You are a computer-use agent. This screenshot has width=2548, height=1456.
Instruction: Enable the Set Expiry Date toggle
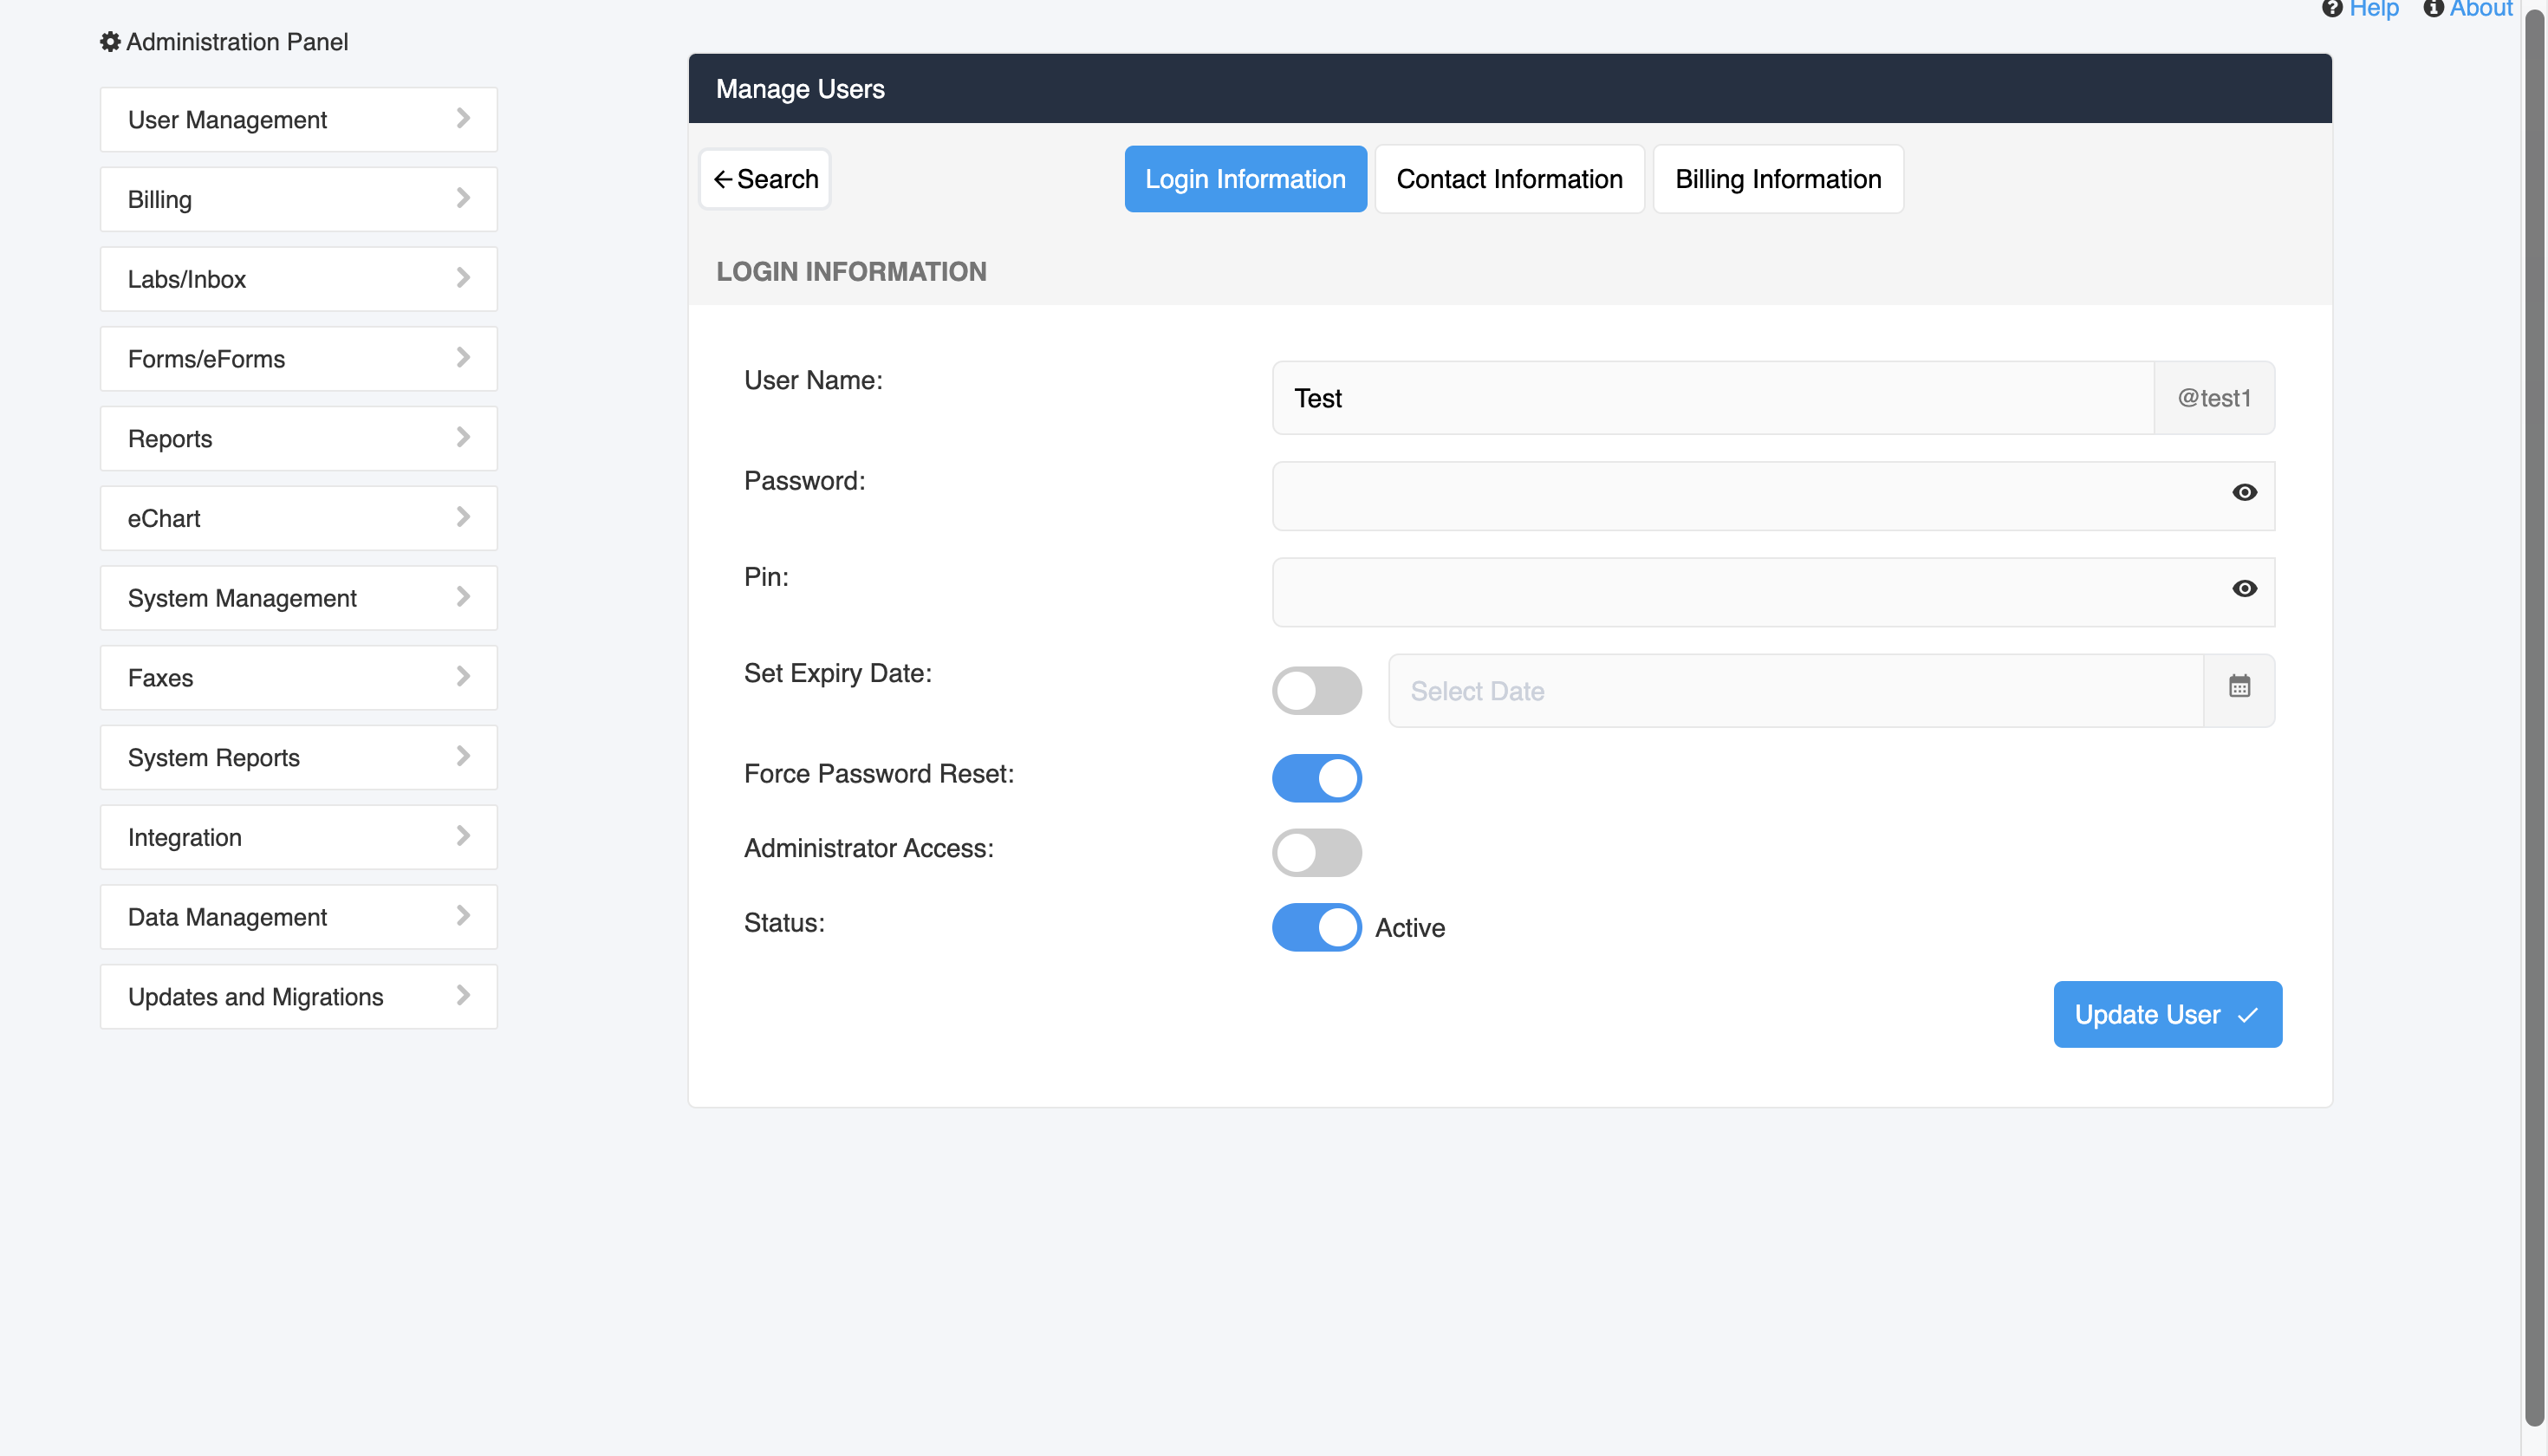(1316, 691)
